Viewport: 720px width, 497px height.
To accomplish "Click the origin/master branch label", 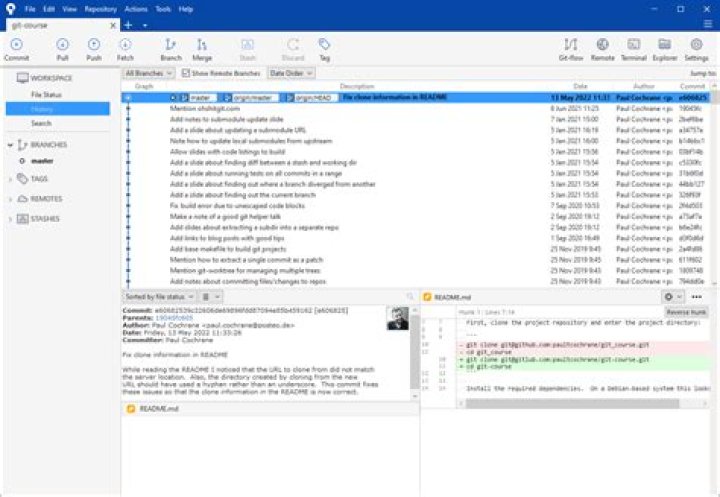I will tap(250, 97).
